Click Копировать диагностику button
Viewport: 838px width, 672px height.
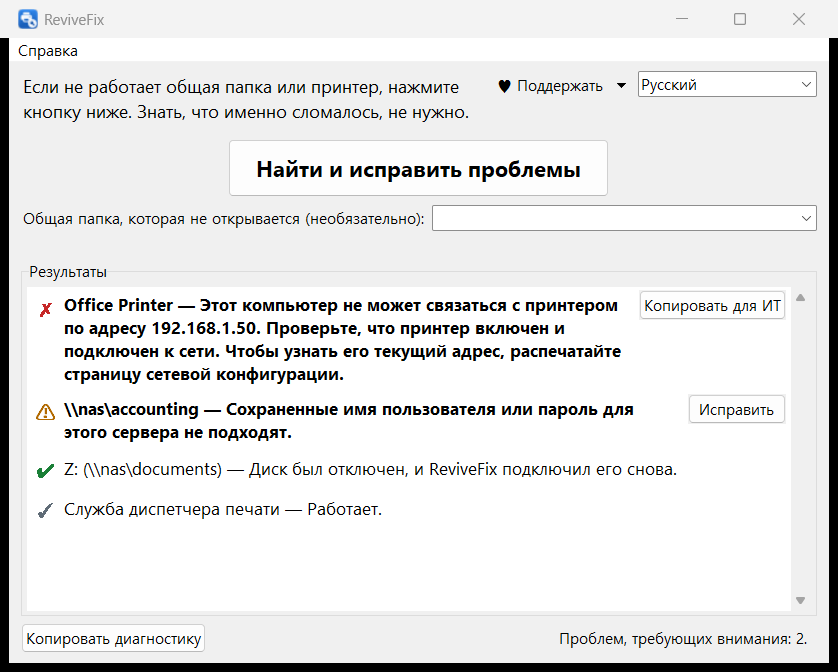tap(113, 638)
